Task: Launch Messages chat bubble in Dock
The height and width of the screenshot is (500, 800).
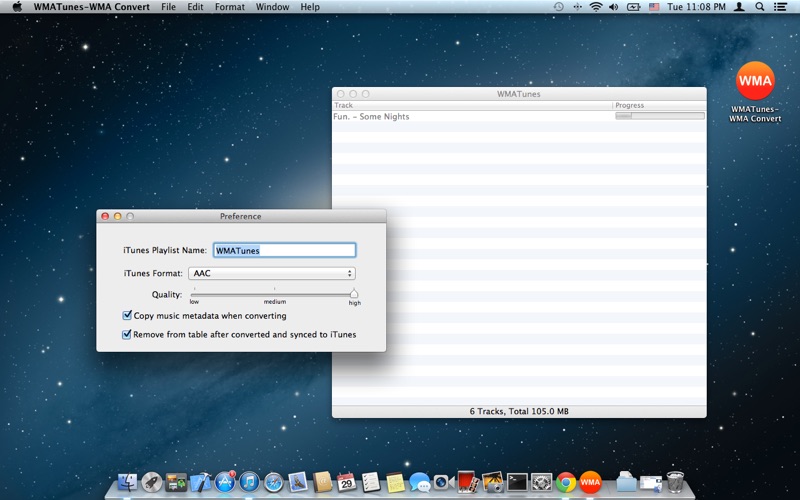Action: pyautogui.click(x=419, y=482)
